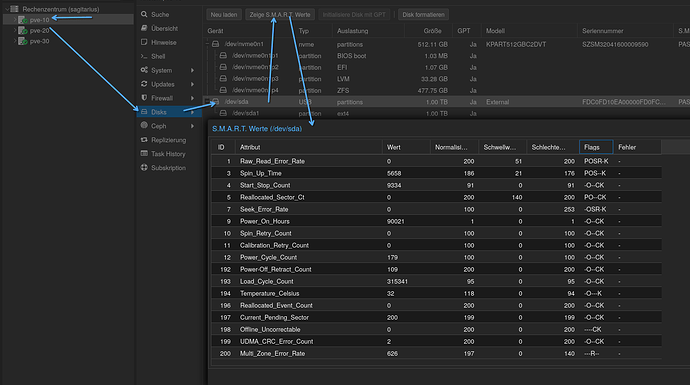Select the pve-10 node server icon
This screenshot has width=690, height=385.
click(23, 20)
